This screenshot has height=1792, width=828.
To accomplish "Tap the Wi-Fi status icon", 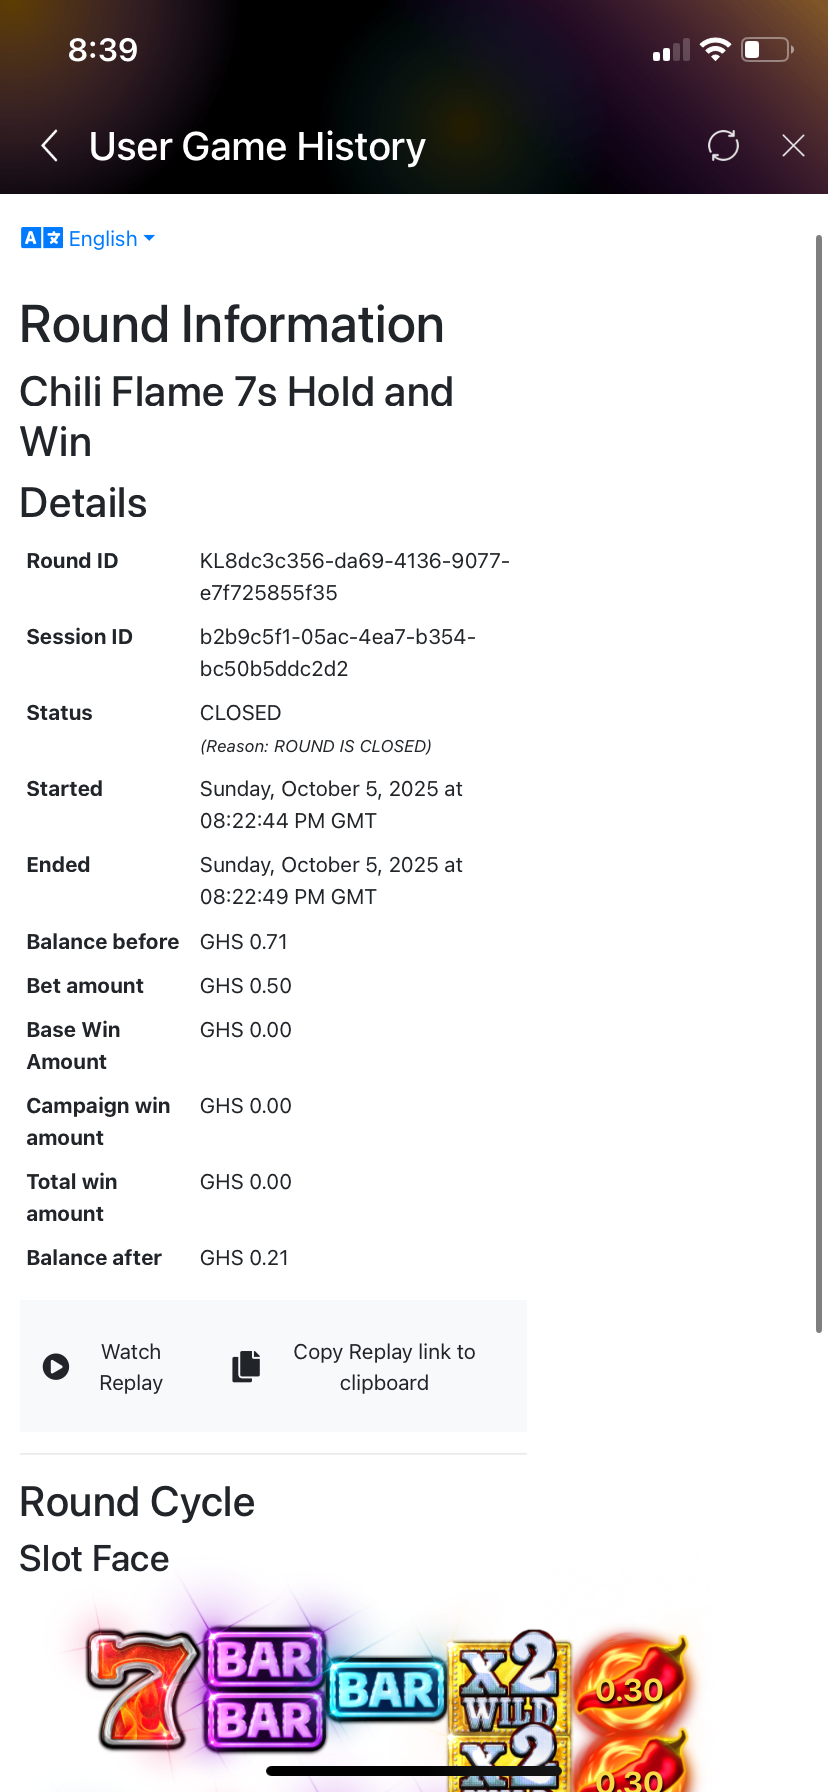I will coord(715,49).
